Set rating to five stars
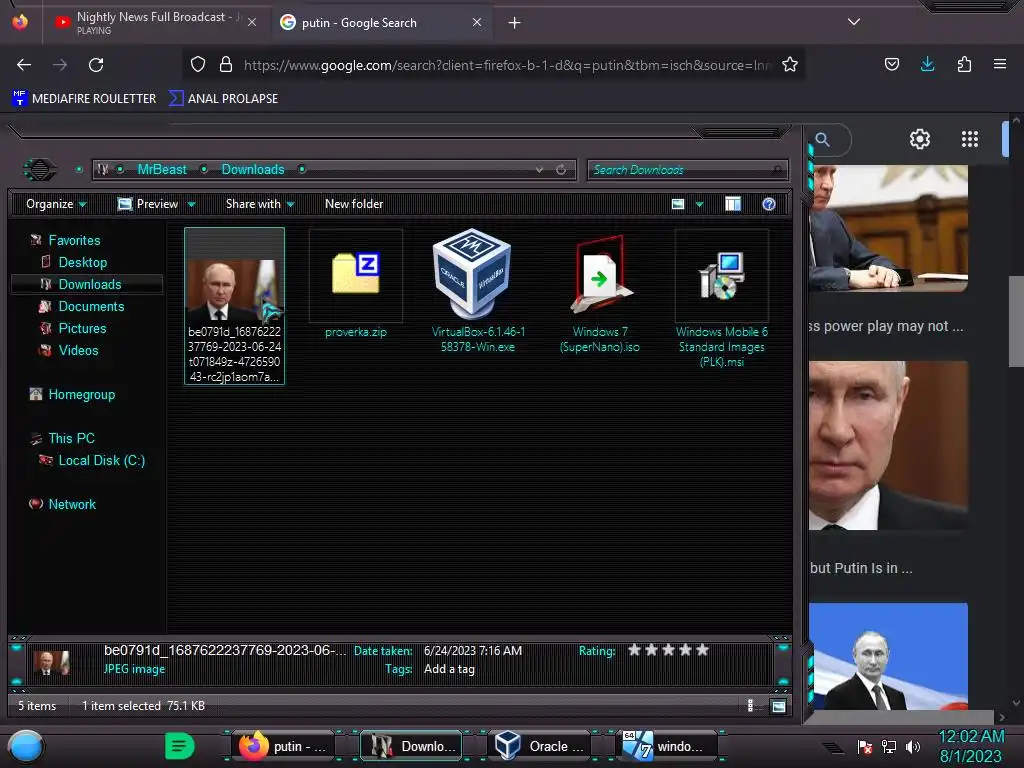 [702, 650]
